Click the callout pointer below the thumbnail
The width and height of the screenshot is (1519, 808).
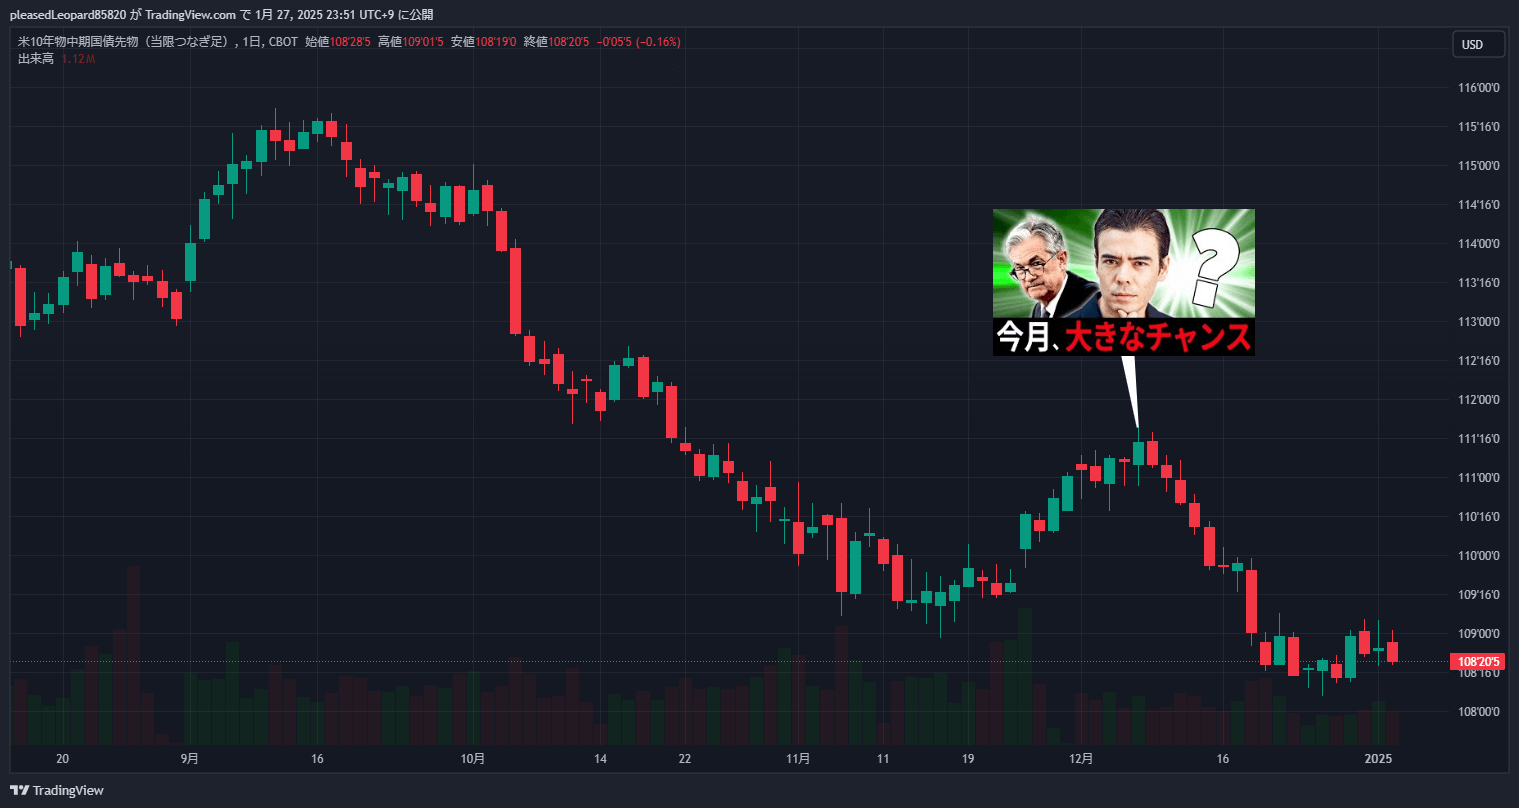click(1130, 391)
